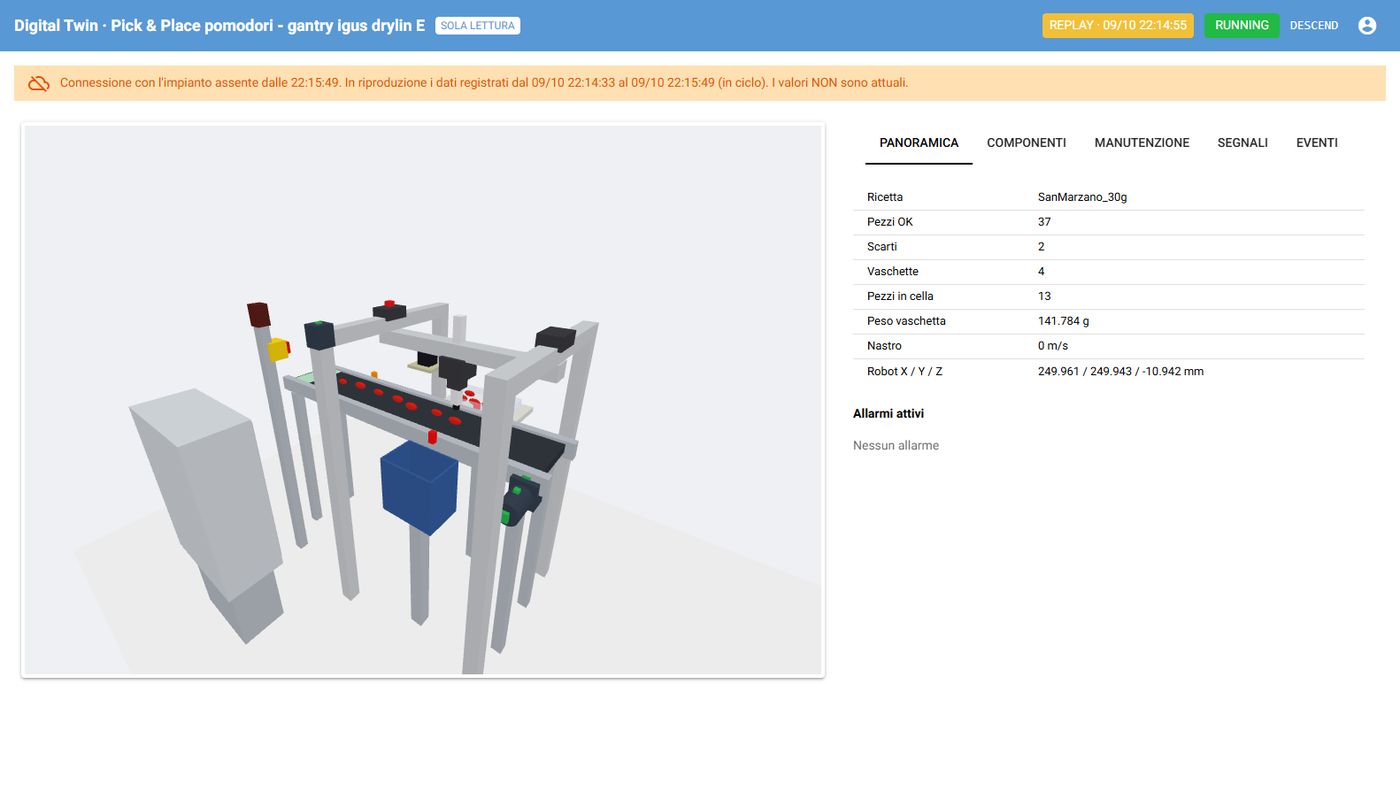Click the REPLAY 09/10 22:14:55 badge

tap(1118, 26)
